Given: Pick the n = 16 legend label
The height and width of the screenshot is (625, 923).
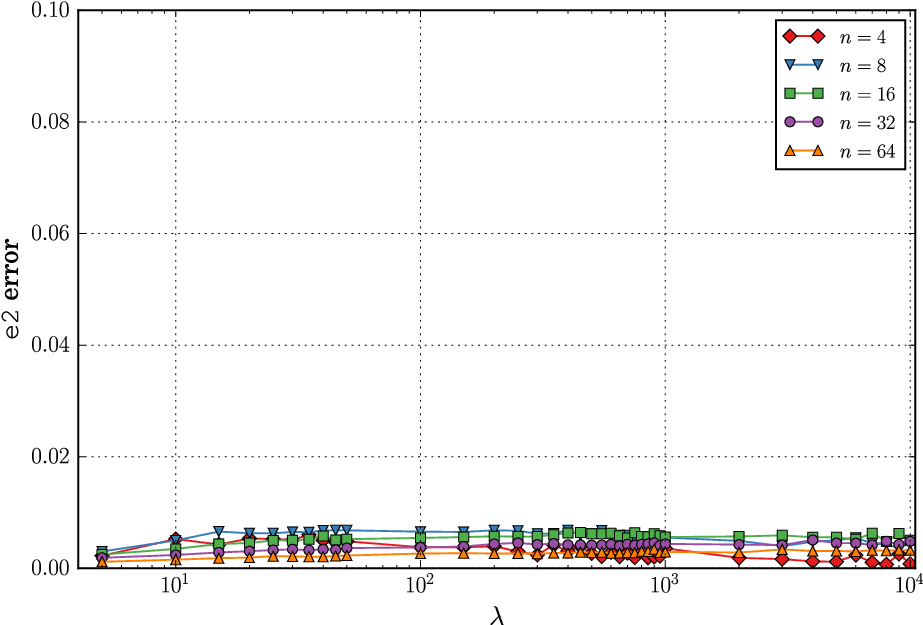Looking at the screenshot, I should [x=867, y=94].
